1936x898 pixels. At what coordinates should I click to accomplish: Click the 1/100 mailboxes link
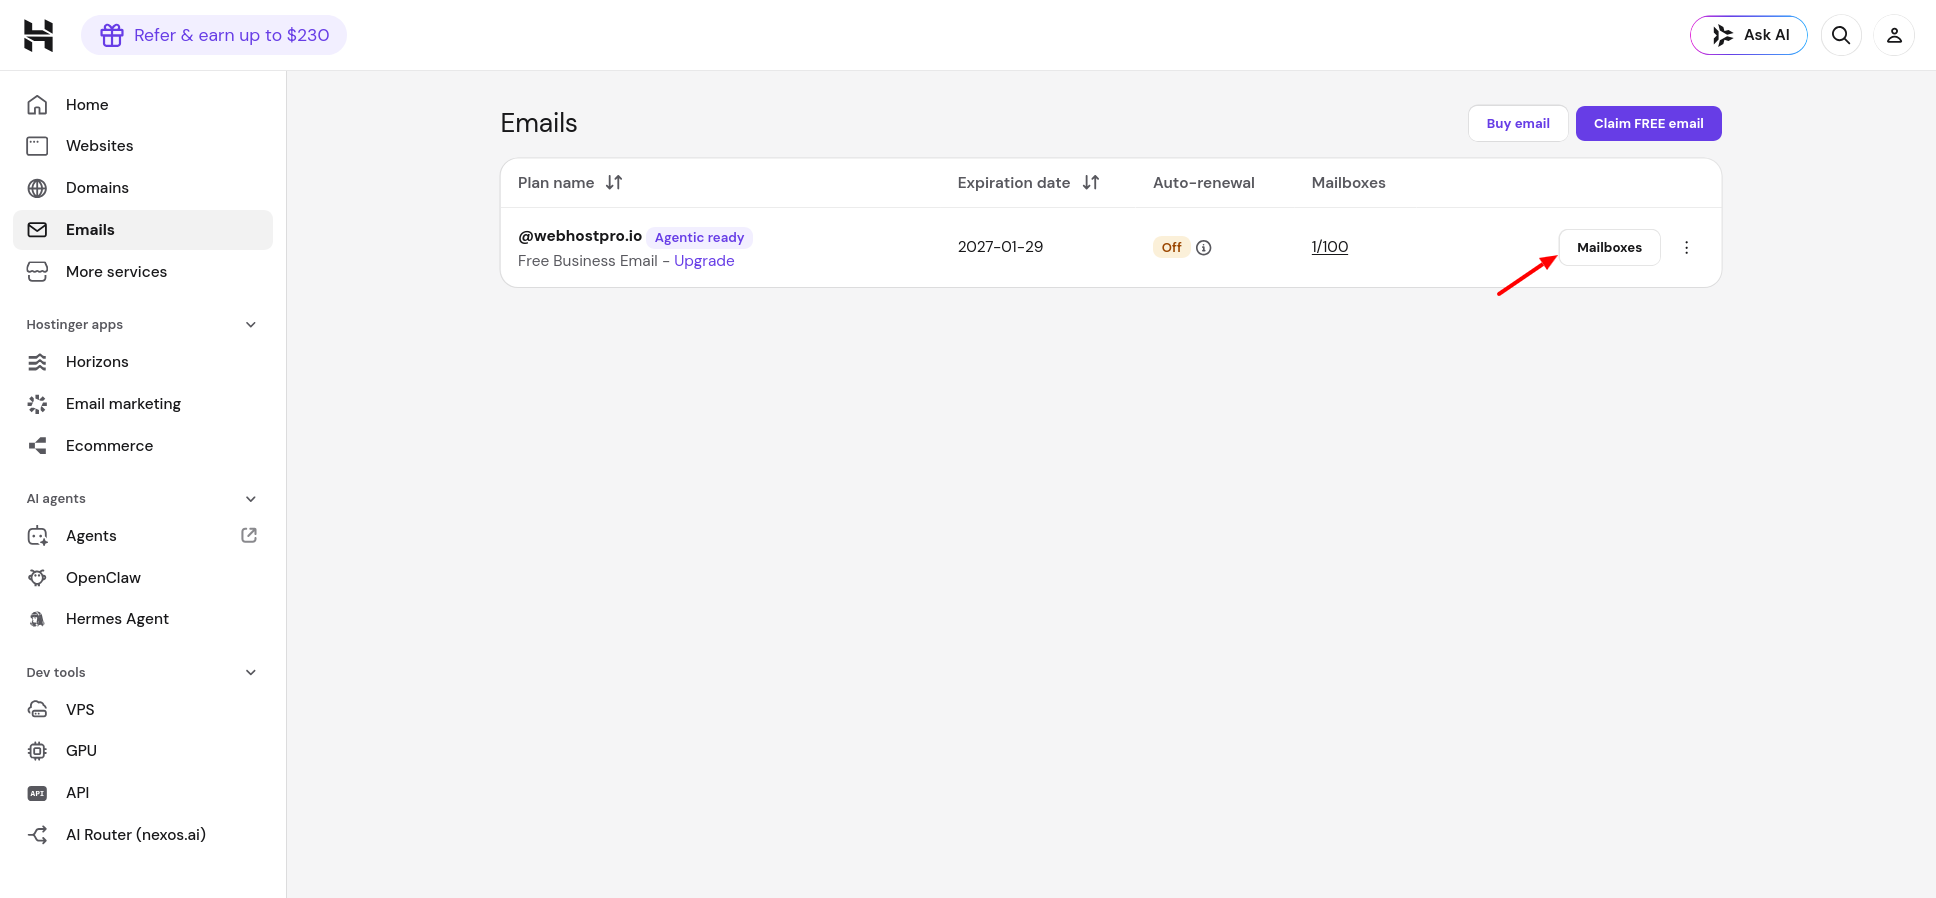(1330, 247)
